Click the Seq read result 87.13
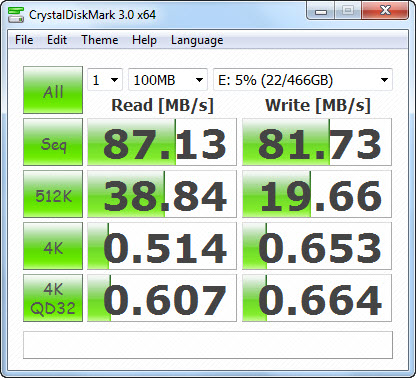416x378 pixels. click(x=162, y=142)
